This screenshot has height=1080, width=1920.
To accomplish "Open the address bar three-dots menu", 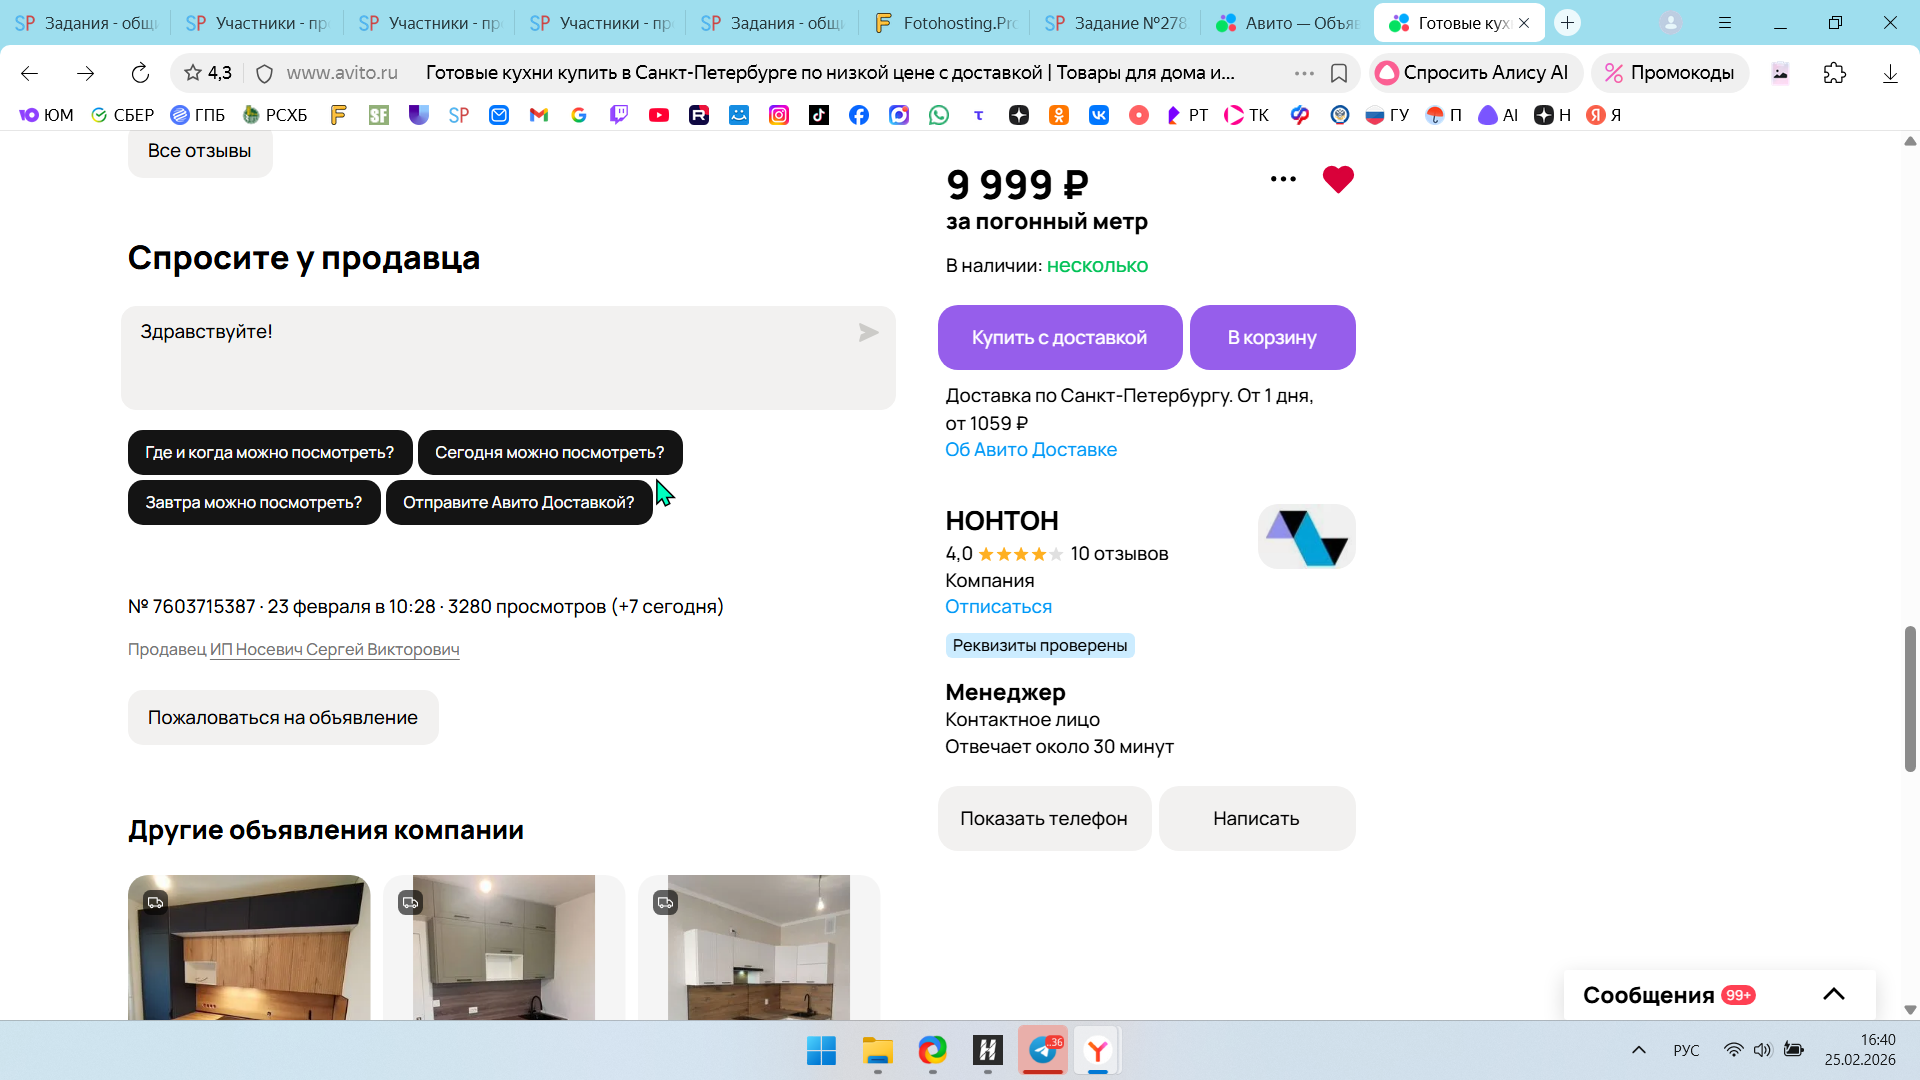I will tap(1304, 73).
